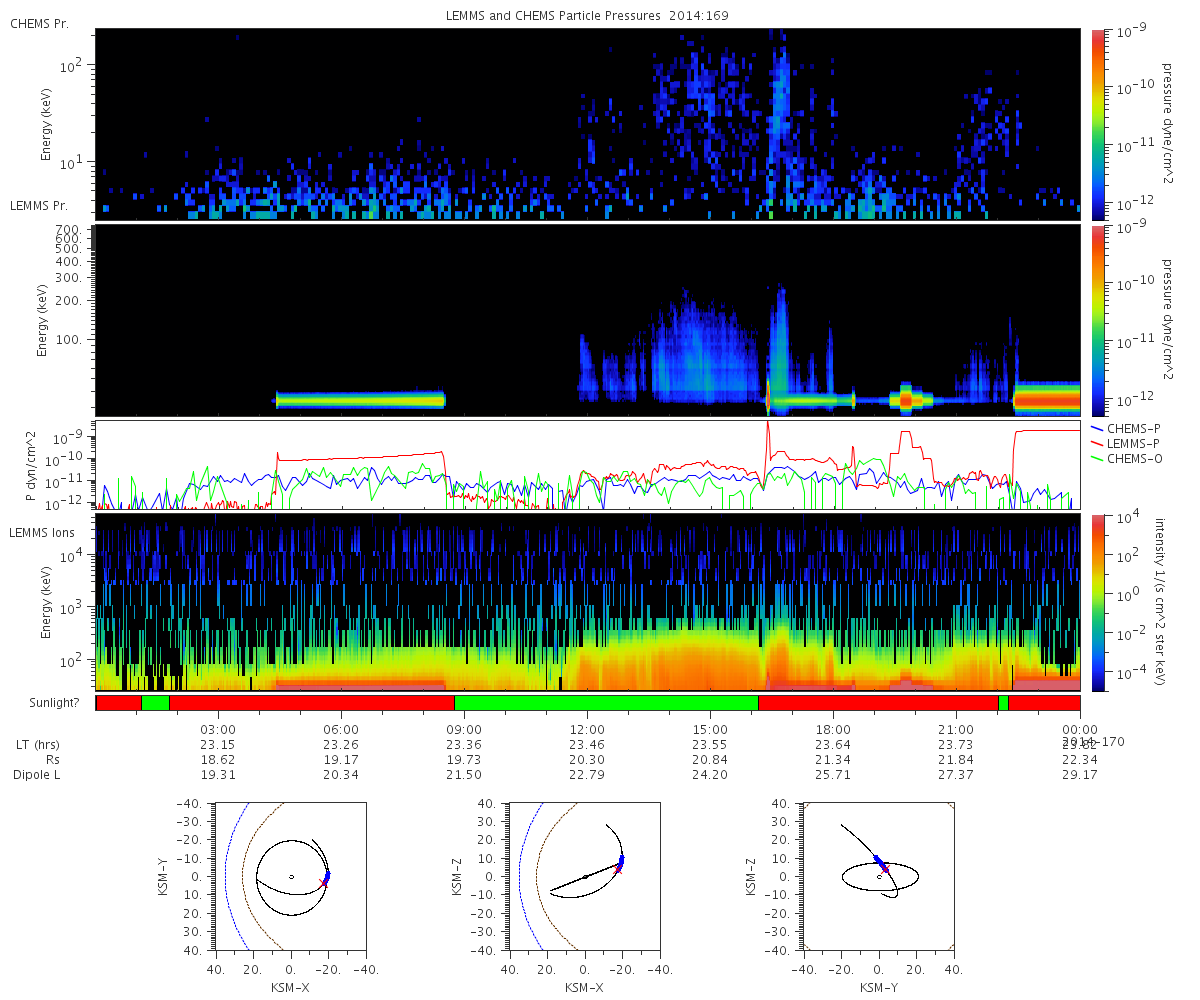Click the LEMMS Ions intensity colorbar
1200x1000 pixels.
coord(1099,603)
